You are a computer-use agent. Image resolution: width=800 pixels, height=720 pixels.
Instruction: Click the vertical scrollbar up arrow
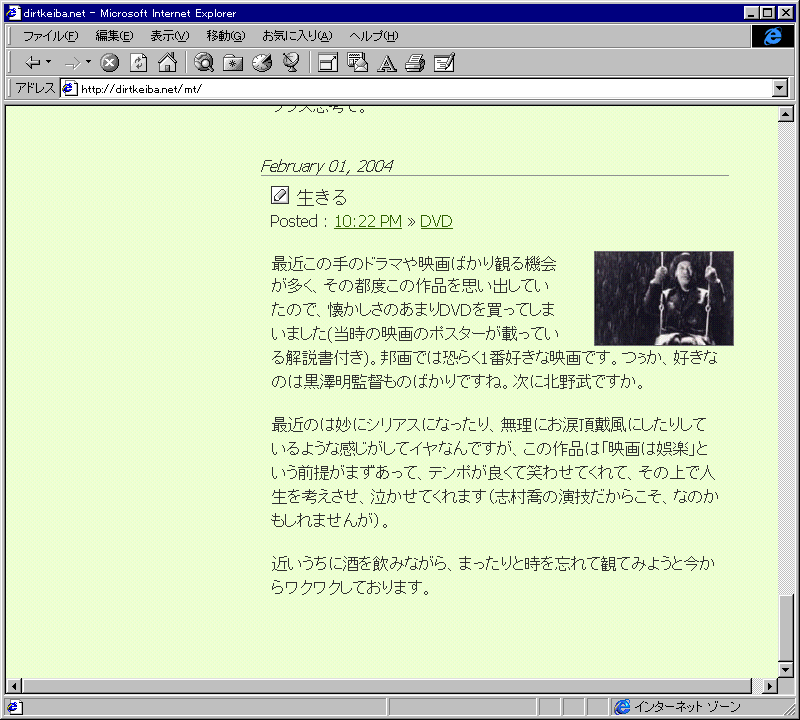click(x=786, y=114)
